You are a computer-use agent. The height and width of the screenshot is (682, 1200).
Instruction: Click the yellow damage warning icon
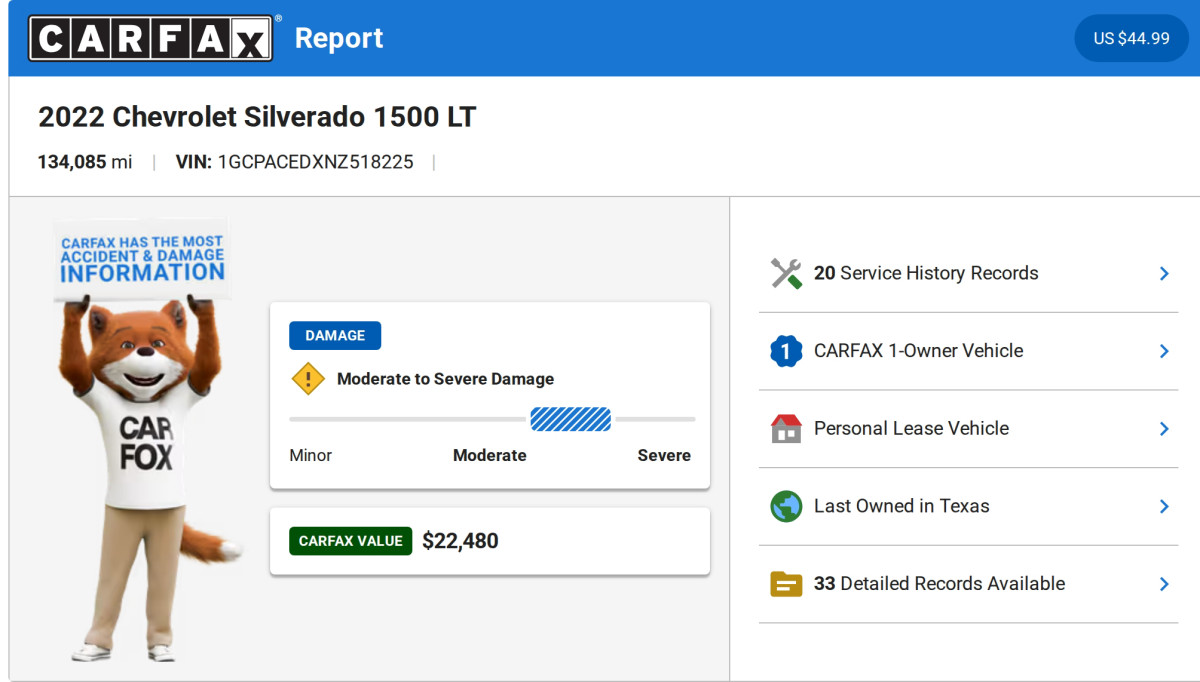tap(308, 379)
